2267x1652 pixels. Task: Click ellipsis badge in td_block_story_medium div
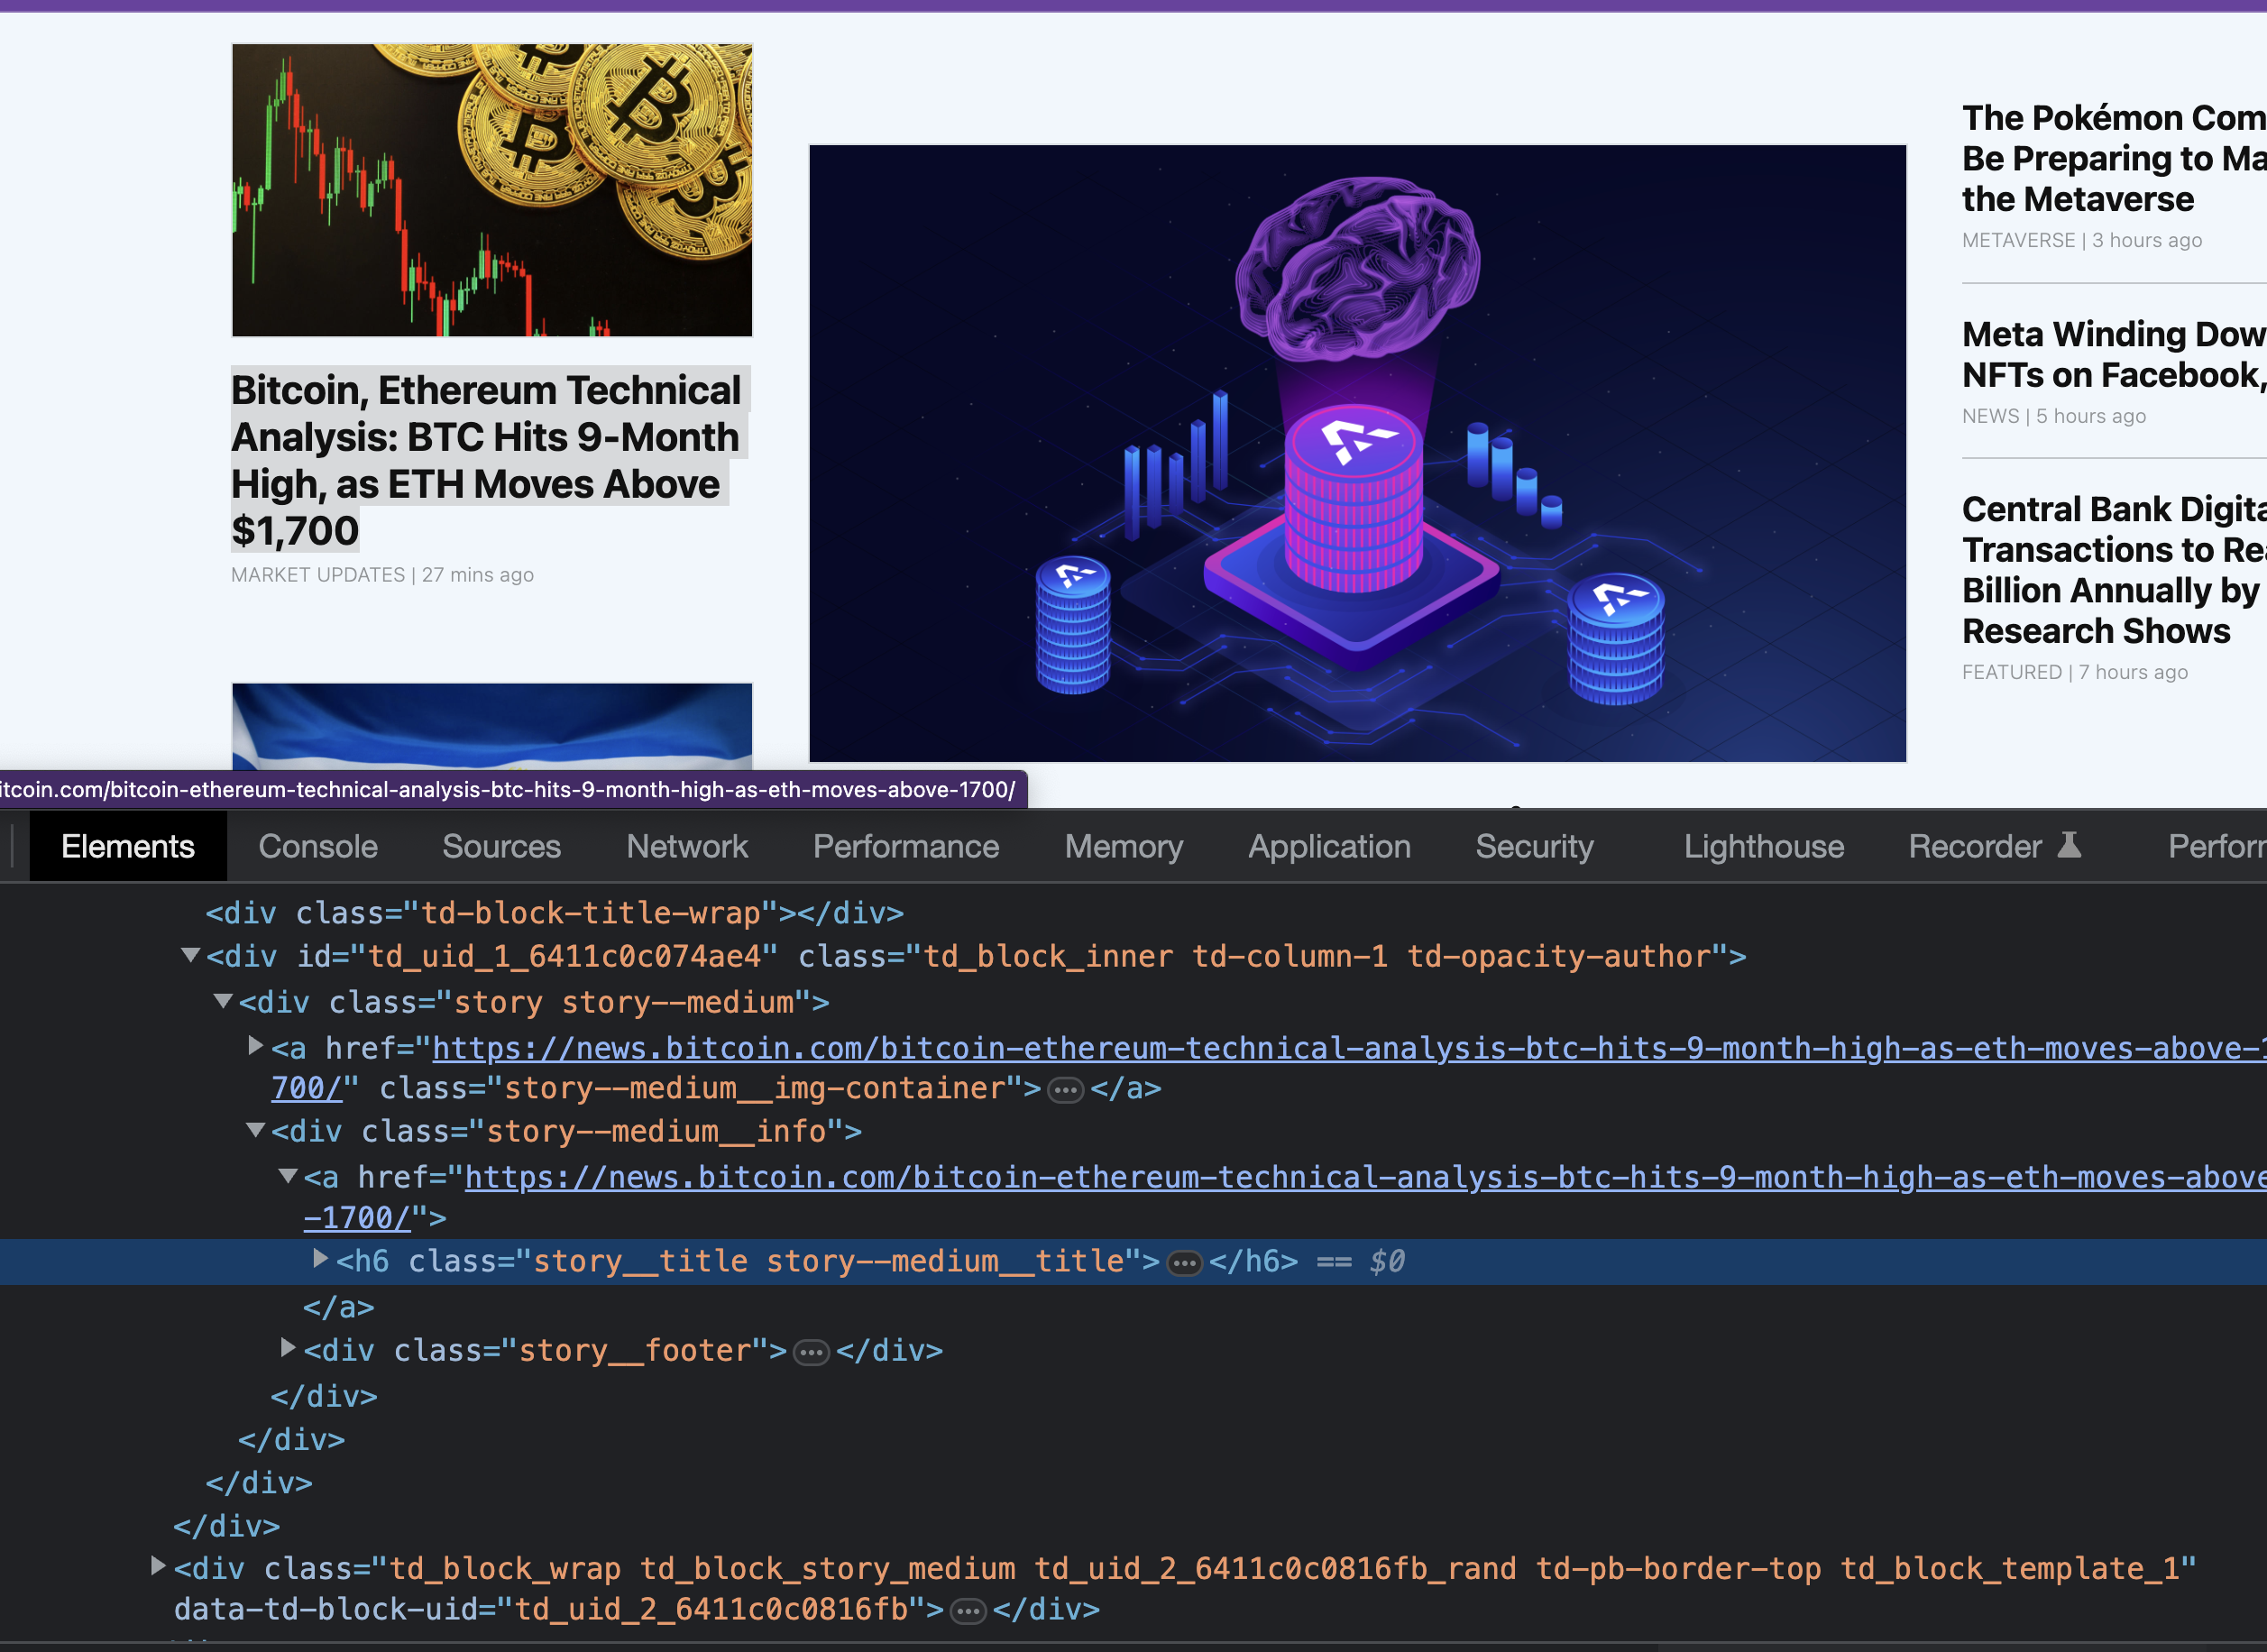pos(968,1611)
